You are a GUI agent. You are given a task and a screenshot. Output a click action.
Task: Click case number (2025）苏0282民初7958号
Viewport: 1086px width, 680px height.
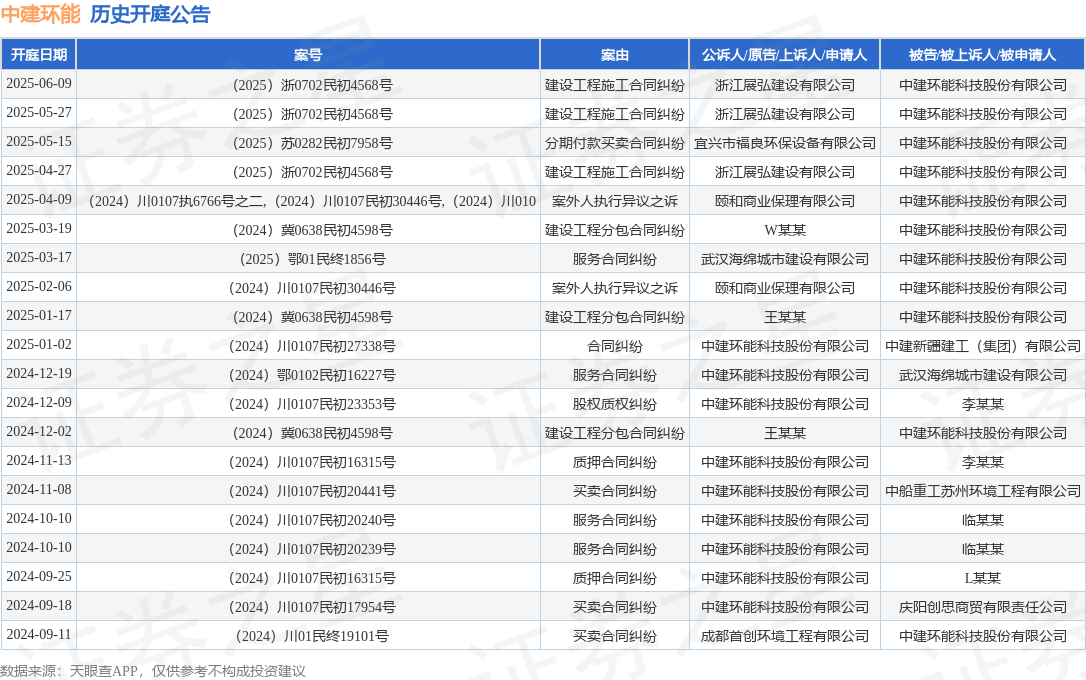312,143
